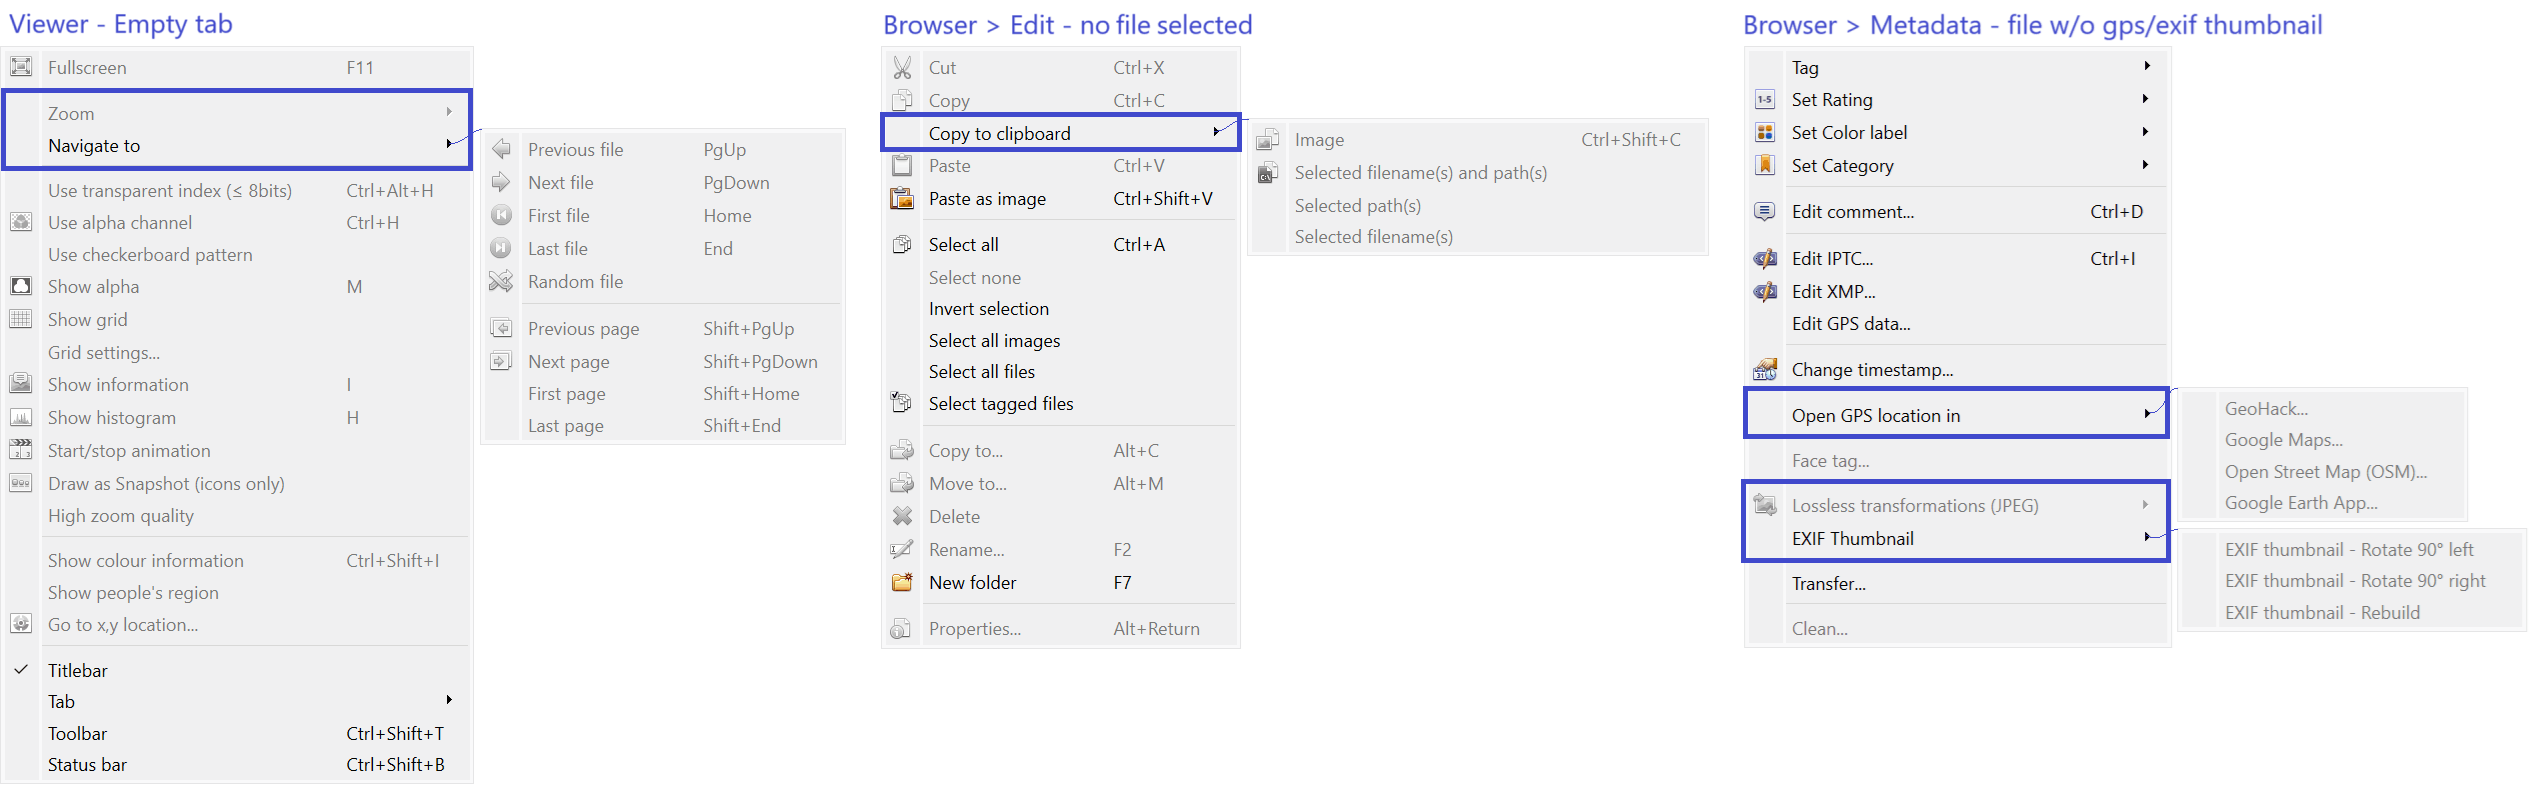The height and width of the screenshot is (785, 2529).
Task: Click the Edit IPTC icon
Action: click(1765, 259)
